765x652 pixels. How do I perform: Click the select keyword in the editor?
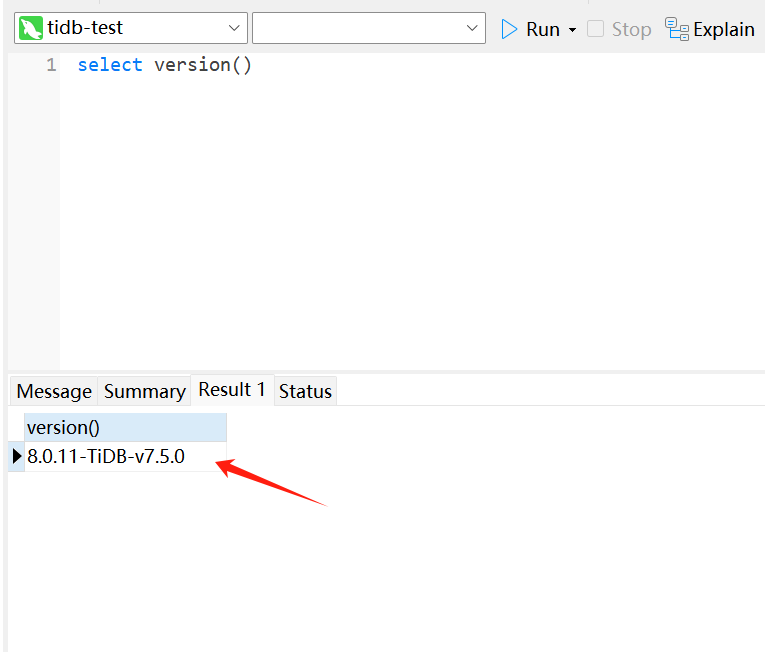pyautogui.click(x=110, y=65)
